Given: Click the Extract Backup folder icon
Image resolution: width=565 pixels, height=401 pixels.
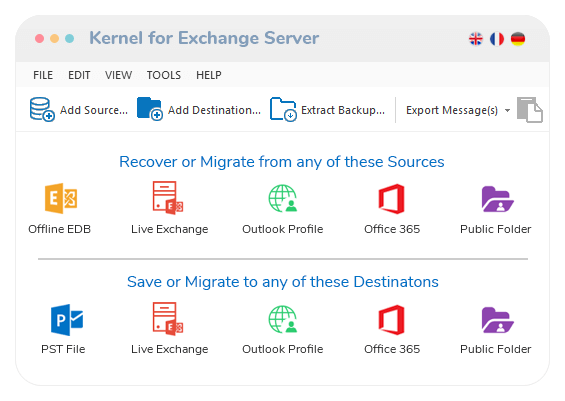Looking at the screenshot, I should click(x=283, y=110).
